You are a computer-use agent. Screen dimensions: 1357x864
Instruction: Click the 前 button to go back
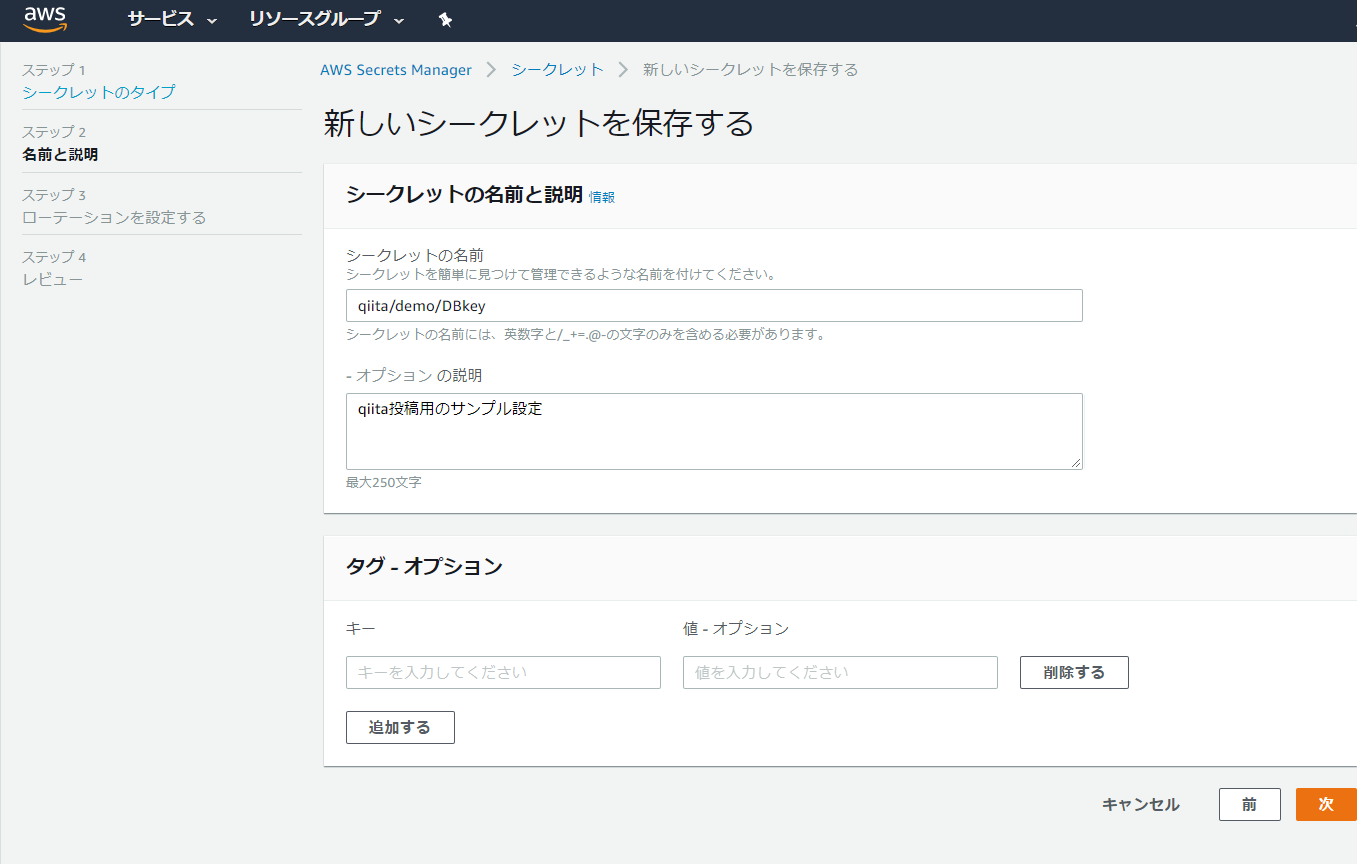(1249, 804)
